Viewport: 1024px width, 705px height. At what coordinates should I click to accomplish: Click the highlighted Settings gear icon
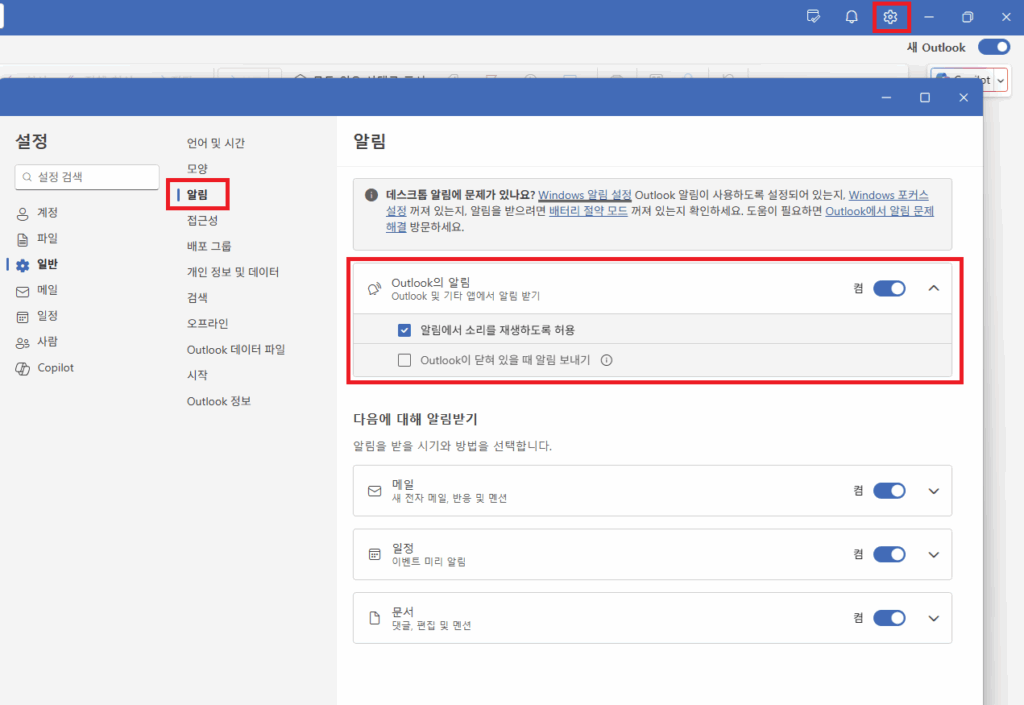click(891, 16)
